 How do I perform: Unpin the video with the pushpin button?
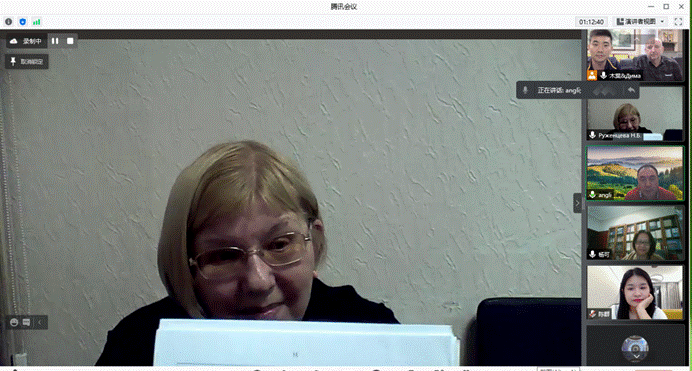pos(27,62)
